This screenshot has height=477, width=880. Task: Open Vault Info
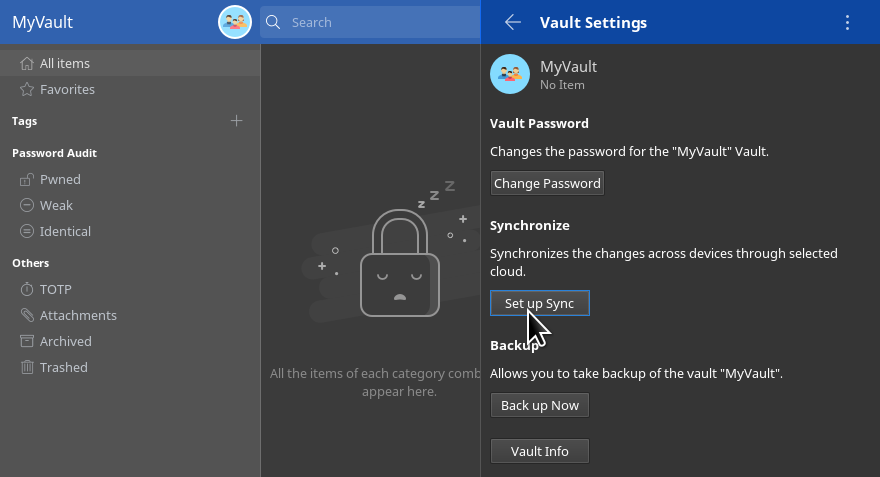540,451
